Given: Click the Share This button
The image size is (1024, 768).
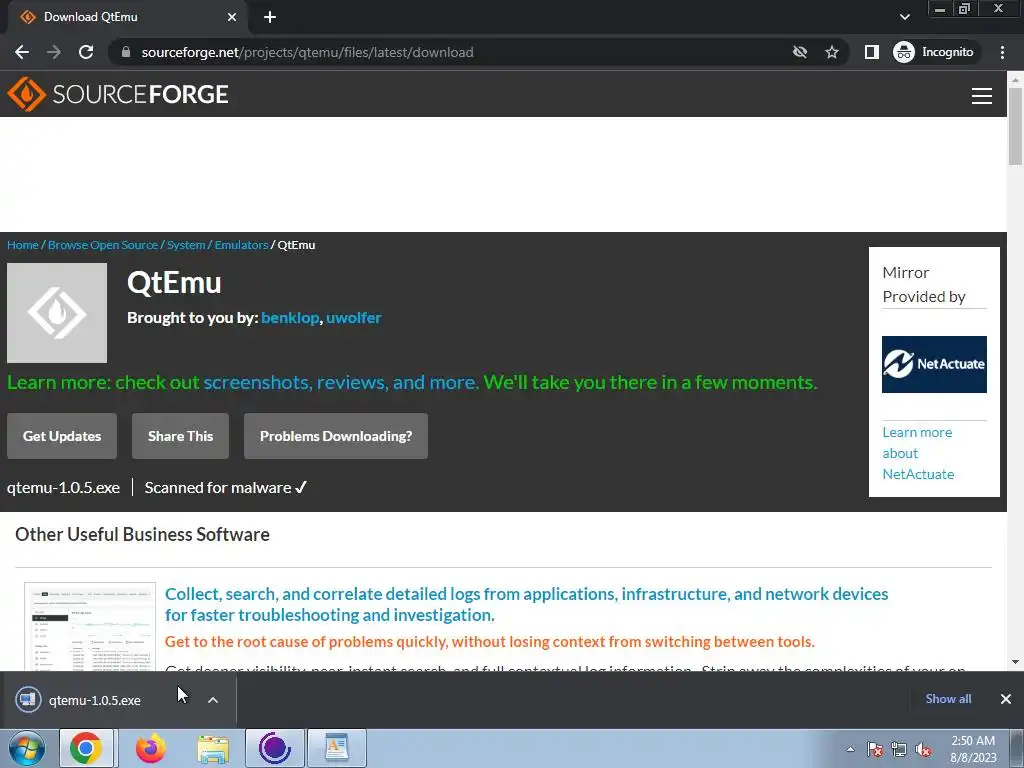Looking at the screenshot, I should coord(180,436).
